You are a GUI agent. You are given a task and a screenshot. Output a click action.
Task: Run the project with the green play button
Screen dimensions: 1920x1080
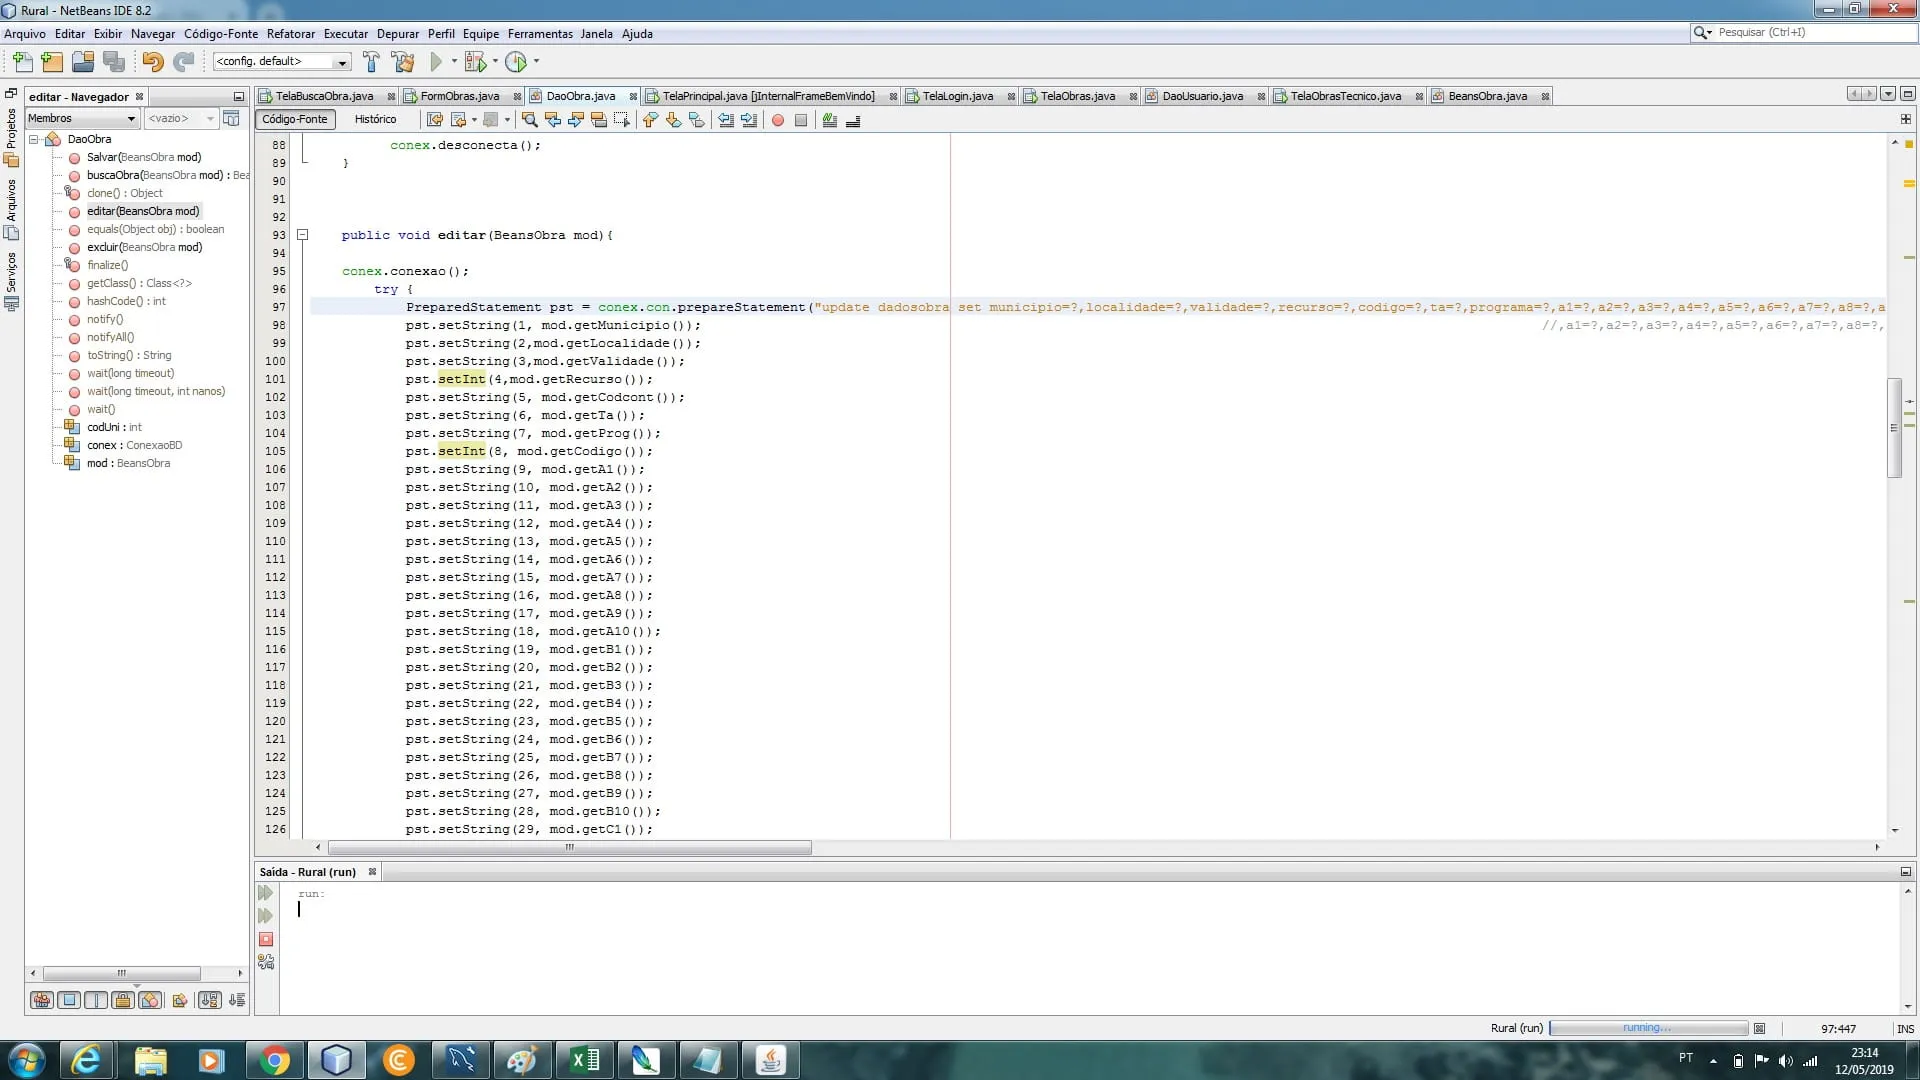point(436,62)
